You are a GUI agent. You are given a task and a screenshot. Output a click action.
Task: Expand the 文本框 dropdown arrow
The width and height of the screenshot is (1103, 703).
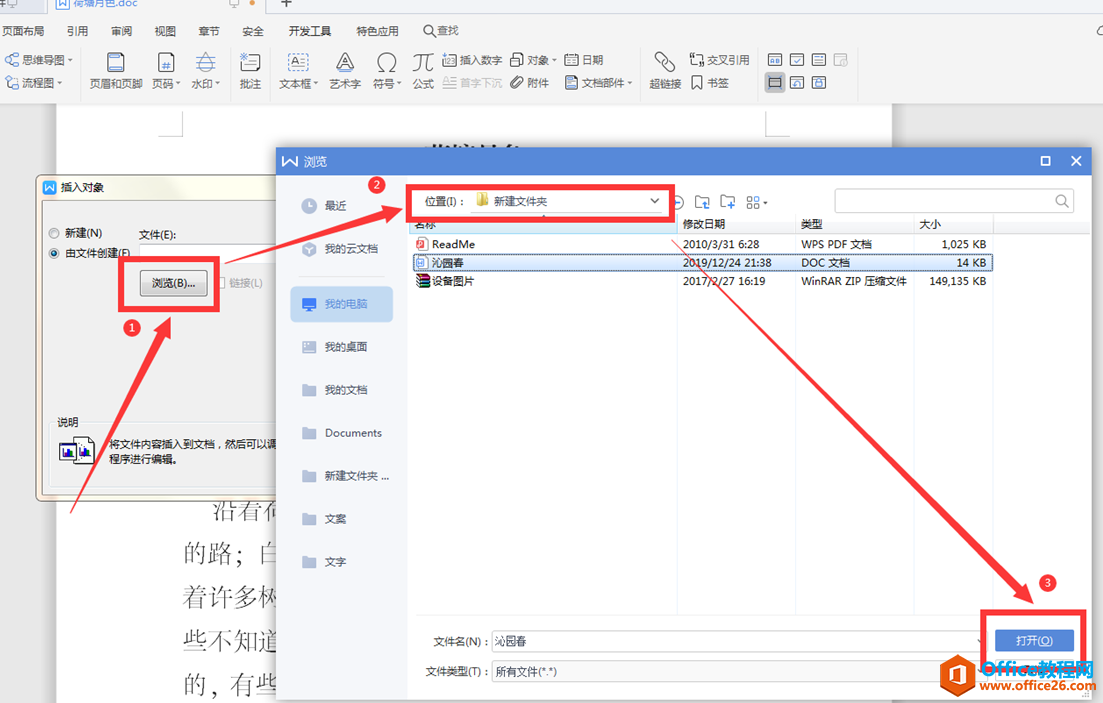tap(316, 83)
